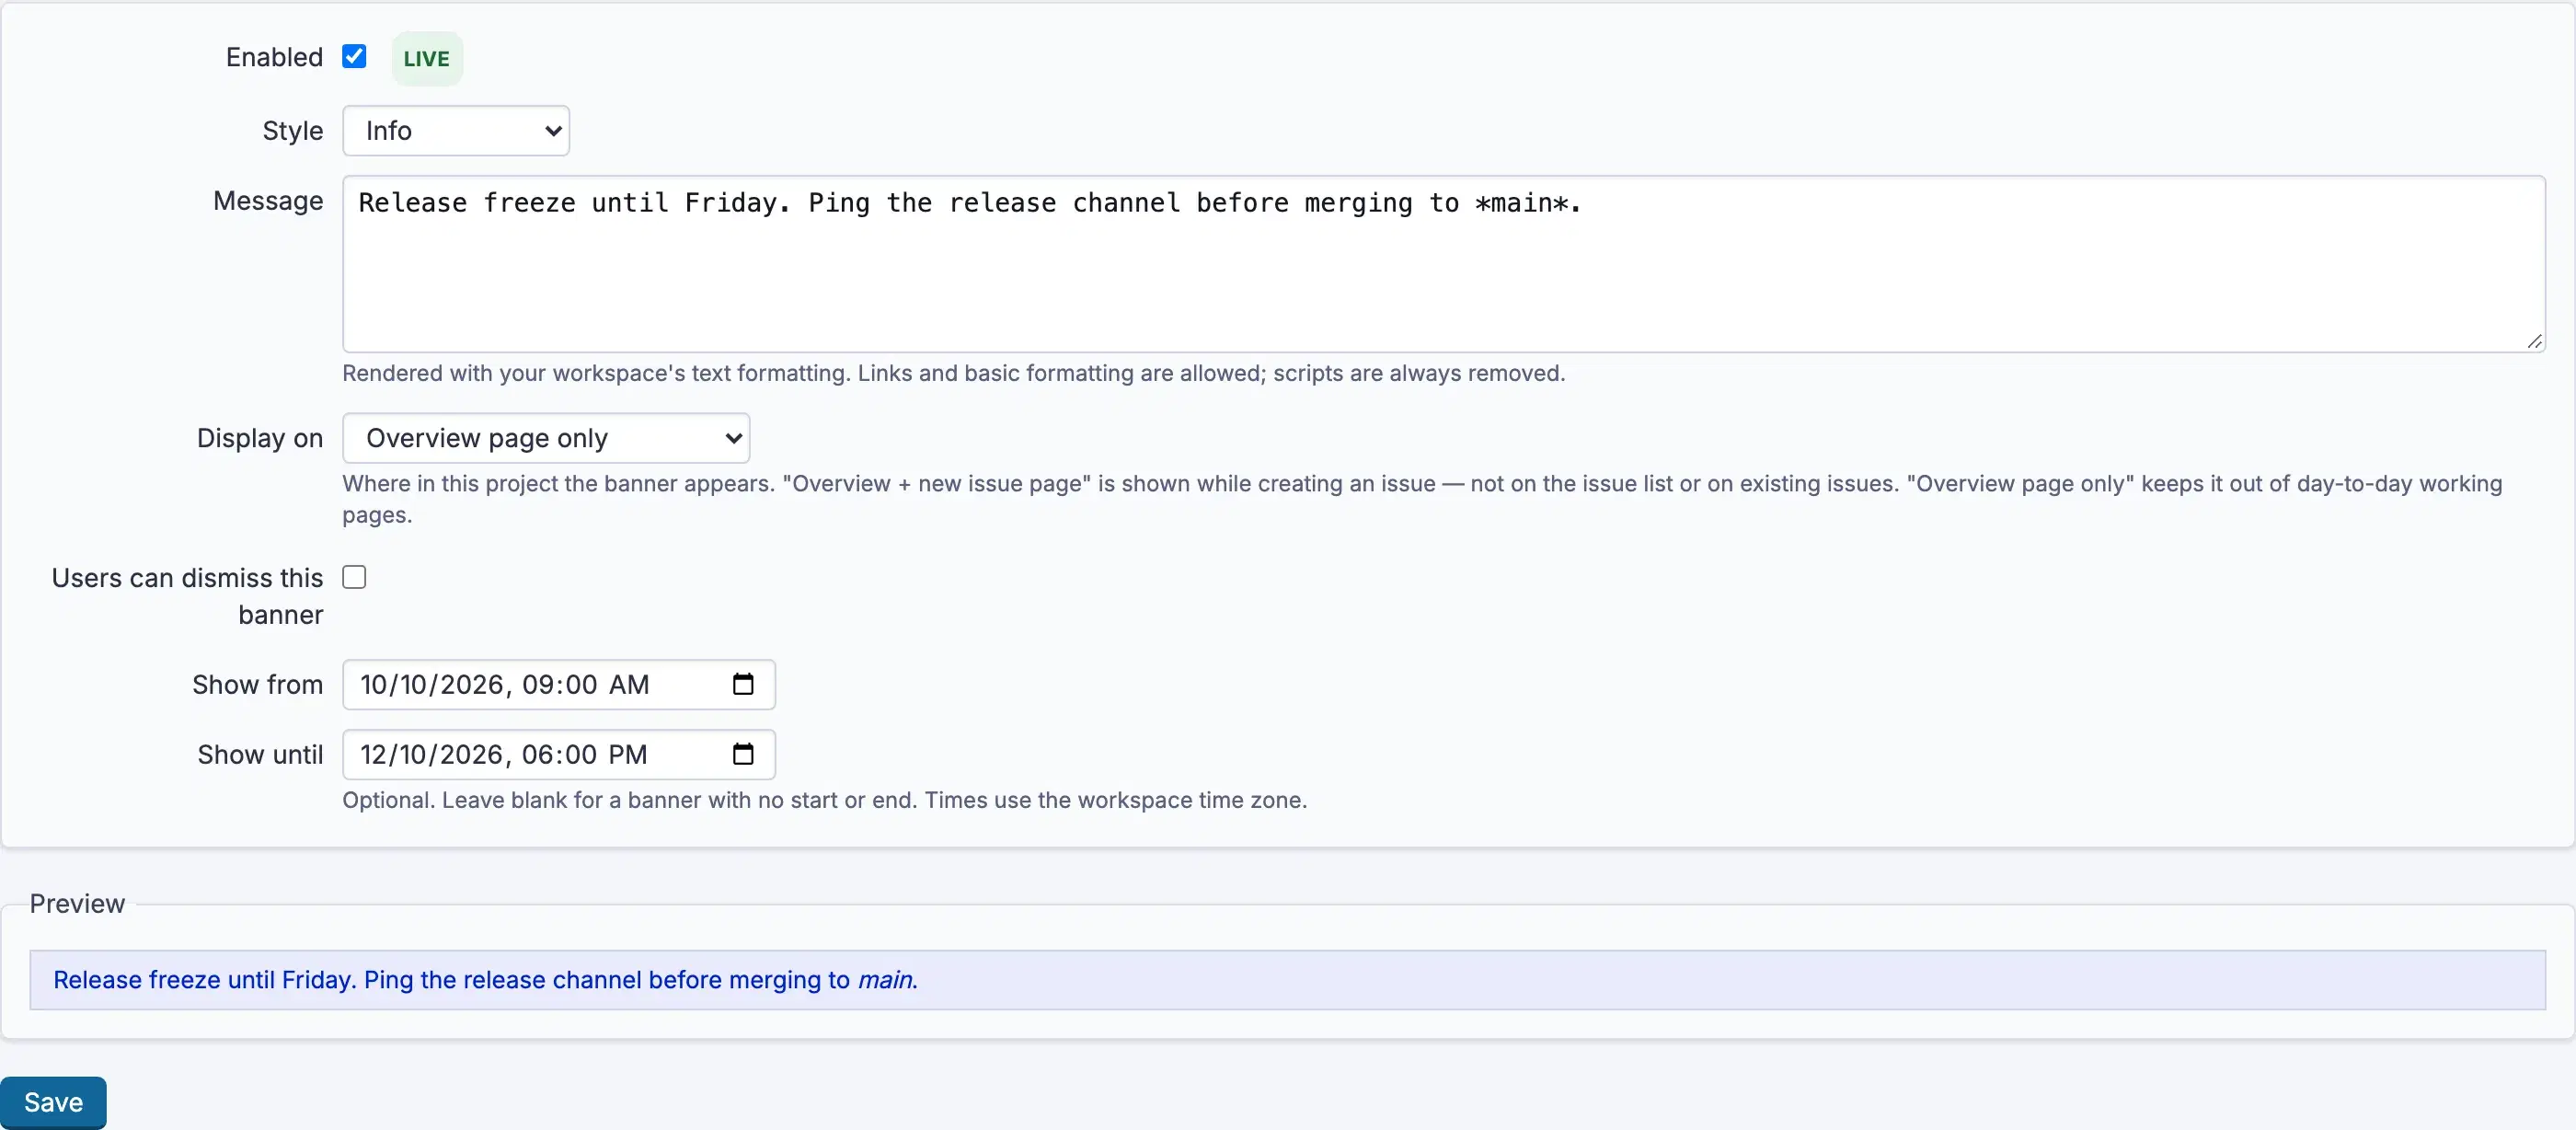Click inside the Message text area
The height and width of the screenshot is (1130, 2576).
pos(1443,264)
